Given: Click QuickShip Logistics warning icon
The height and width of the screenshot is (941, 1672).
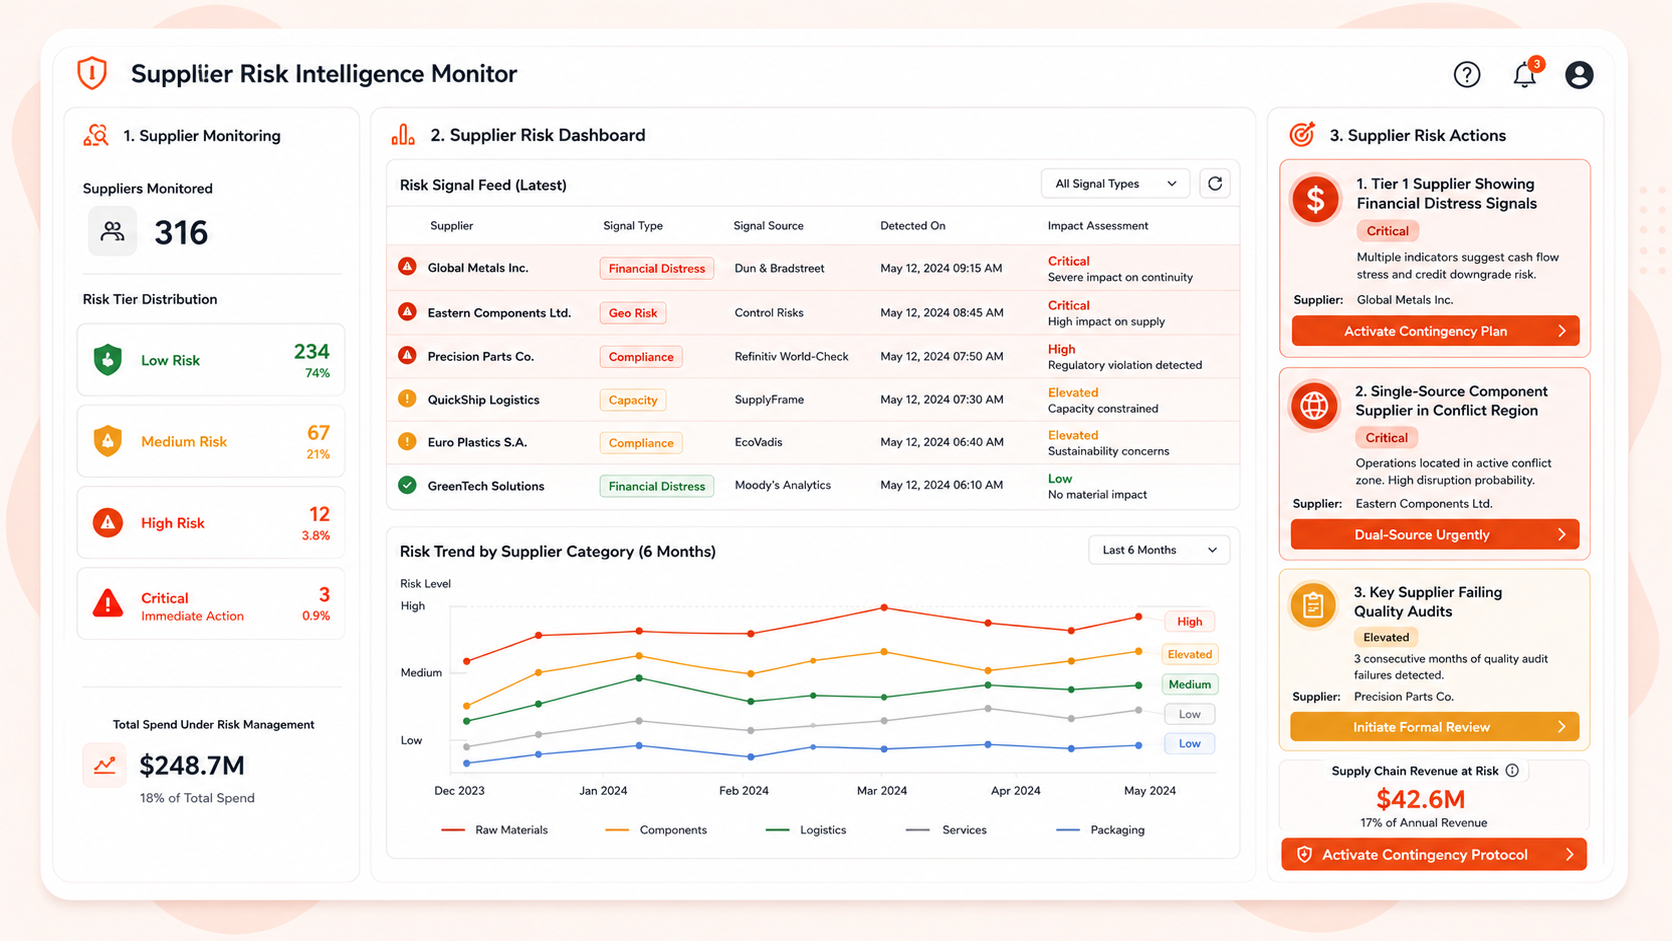Looking at the screenshot, I should click(x=407, y=399).
